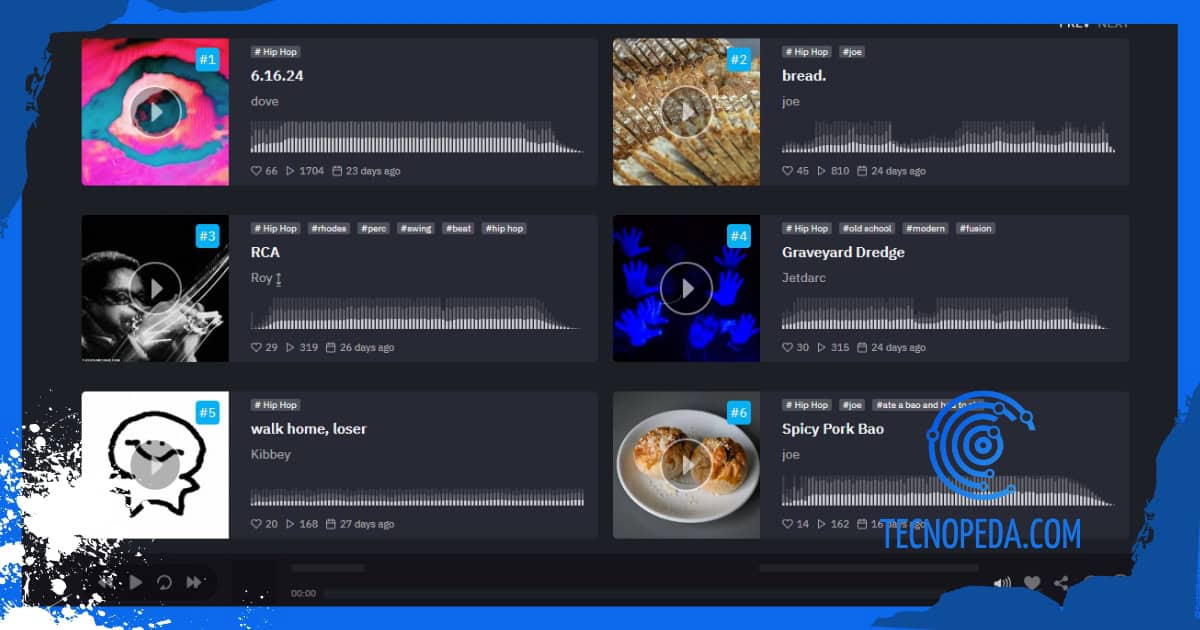The image size is (1200, 630).
Task: Open the #joe tag on bread.
Action: coord(852,52)
